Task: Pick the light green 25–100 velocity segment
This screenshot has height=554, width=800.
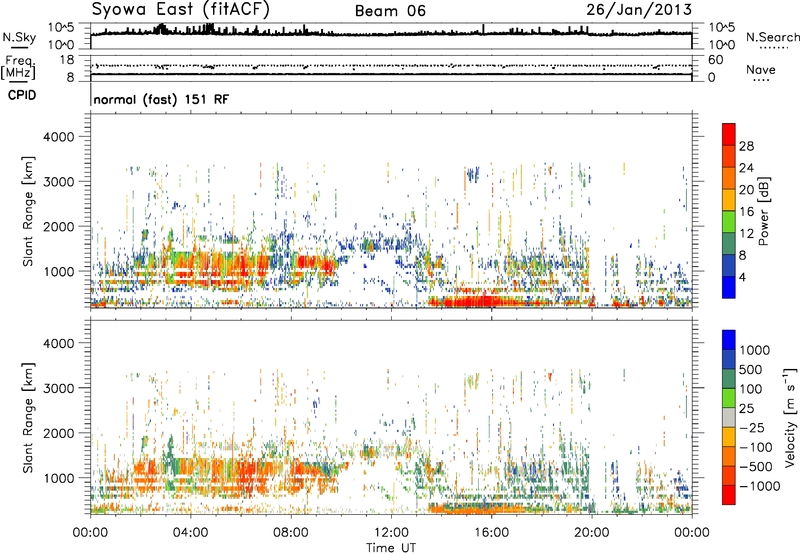Action: click(729, 398)
